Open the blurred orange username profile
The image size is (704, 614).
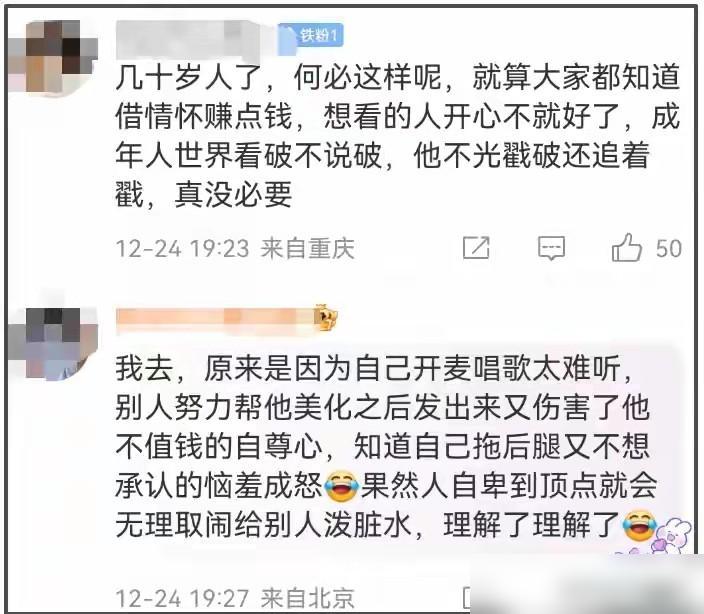click(x=216, y=320)
